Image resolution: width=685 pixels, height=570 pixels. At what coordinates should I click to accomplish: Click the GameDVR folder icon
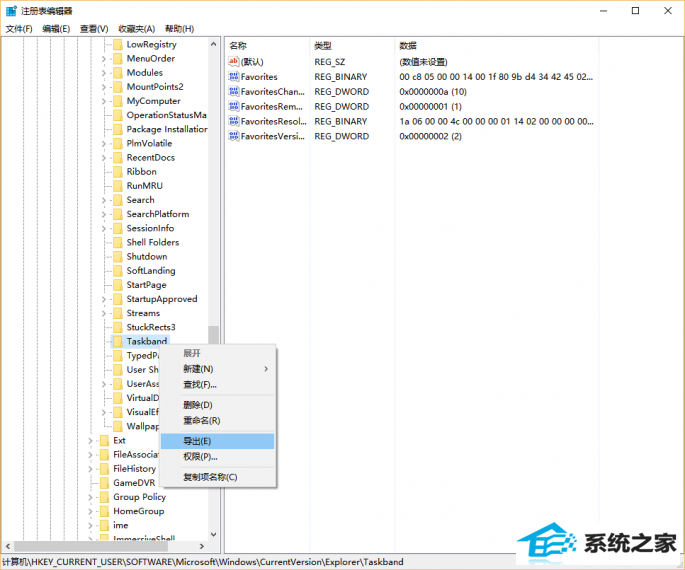click(104, 483)
